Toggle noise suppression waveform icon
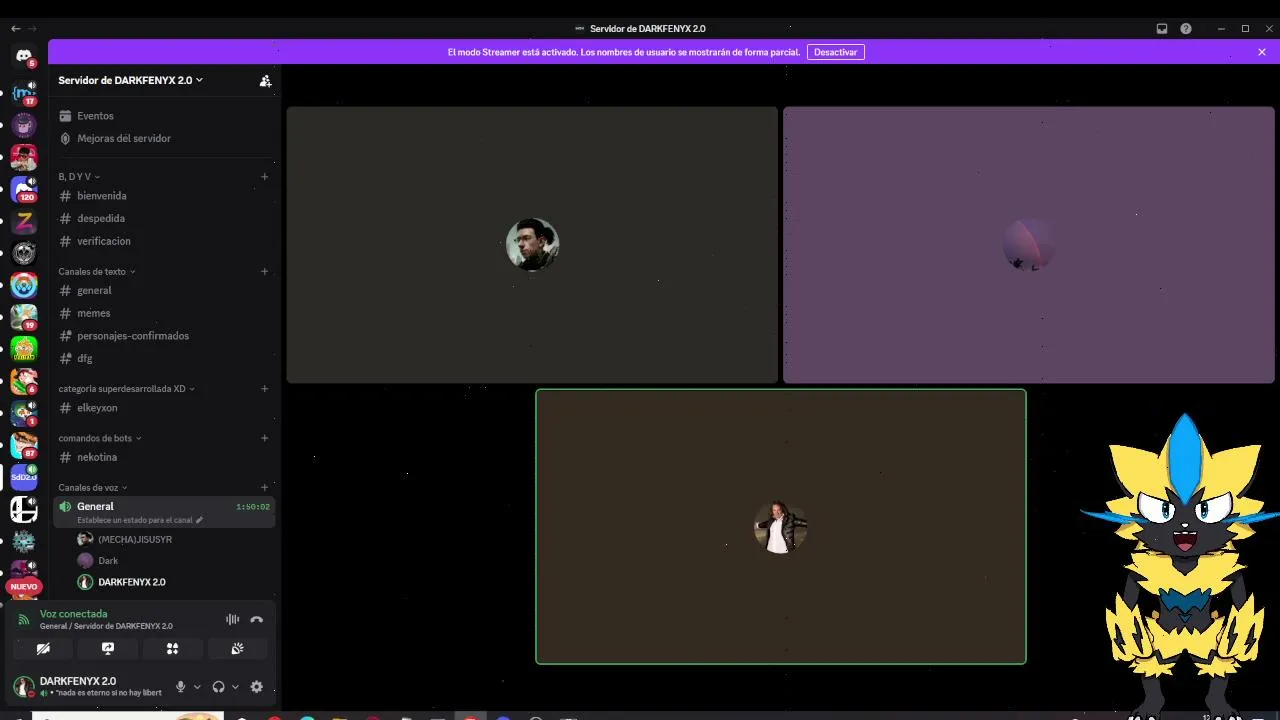Screen dimensions: 1280x720 [232, 620]
